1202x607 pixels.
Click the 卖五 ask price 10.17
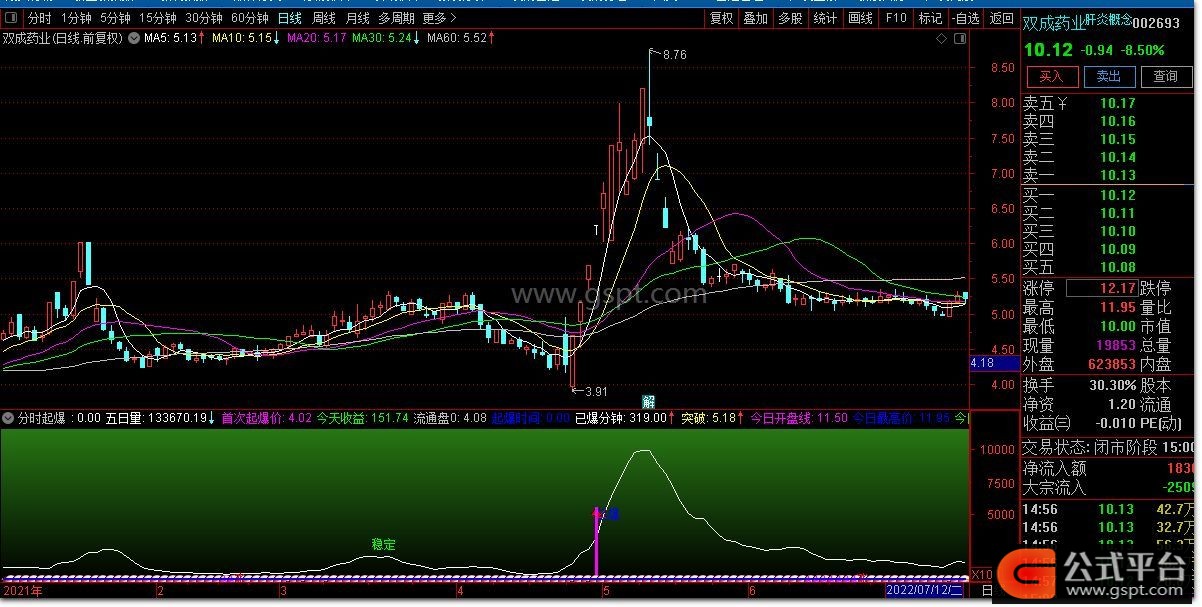pyautogui.click(x=1117, y=103)
